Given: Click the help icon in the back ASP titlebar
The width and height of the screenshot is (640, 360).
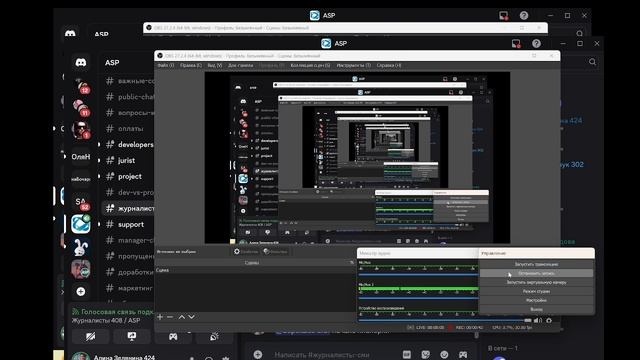Looking at the screenshot, I should pos(524,16).
